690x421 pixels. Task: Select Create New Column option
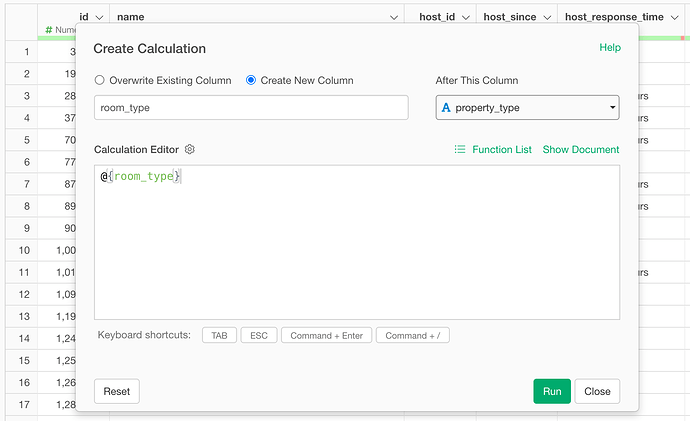[x=252, y=80]
